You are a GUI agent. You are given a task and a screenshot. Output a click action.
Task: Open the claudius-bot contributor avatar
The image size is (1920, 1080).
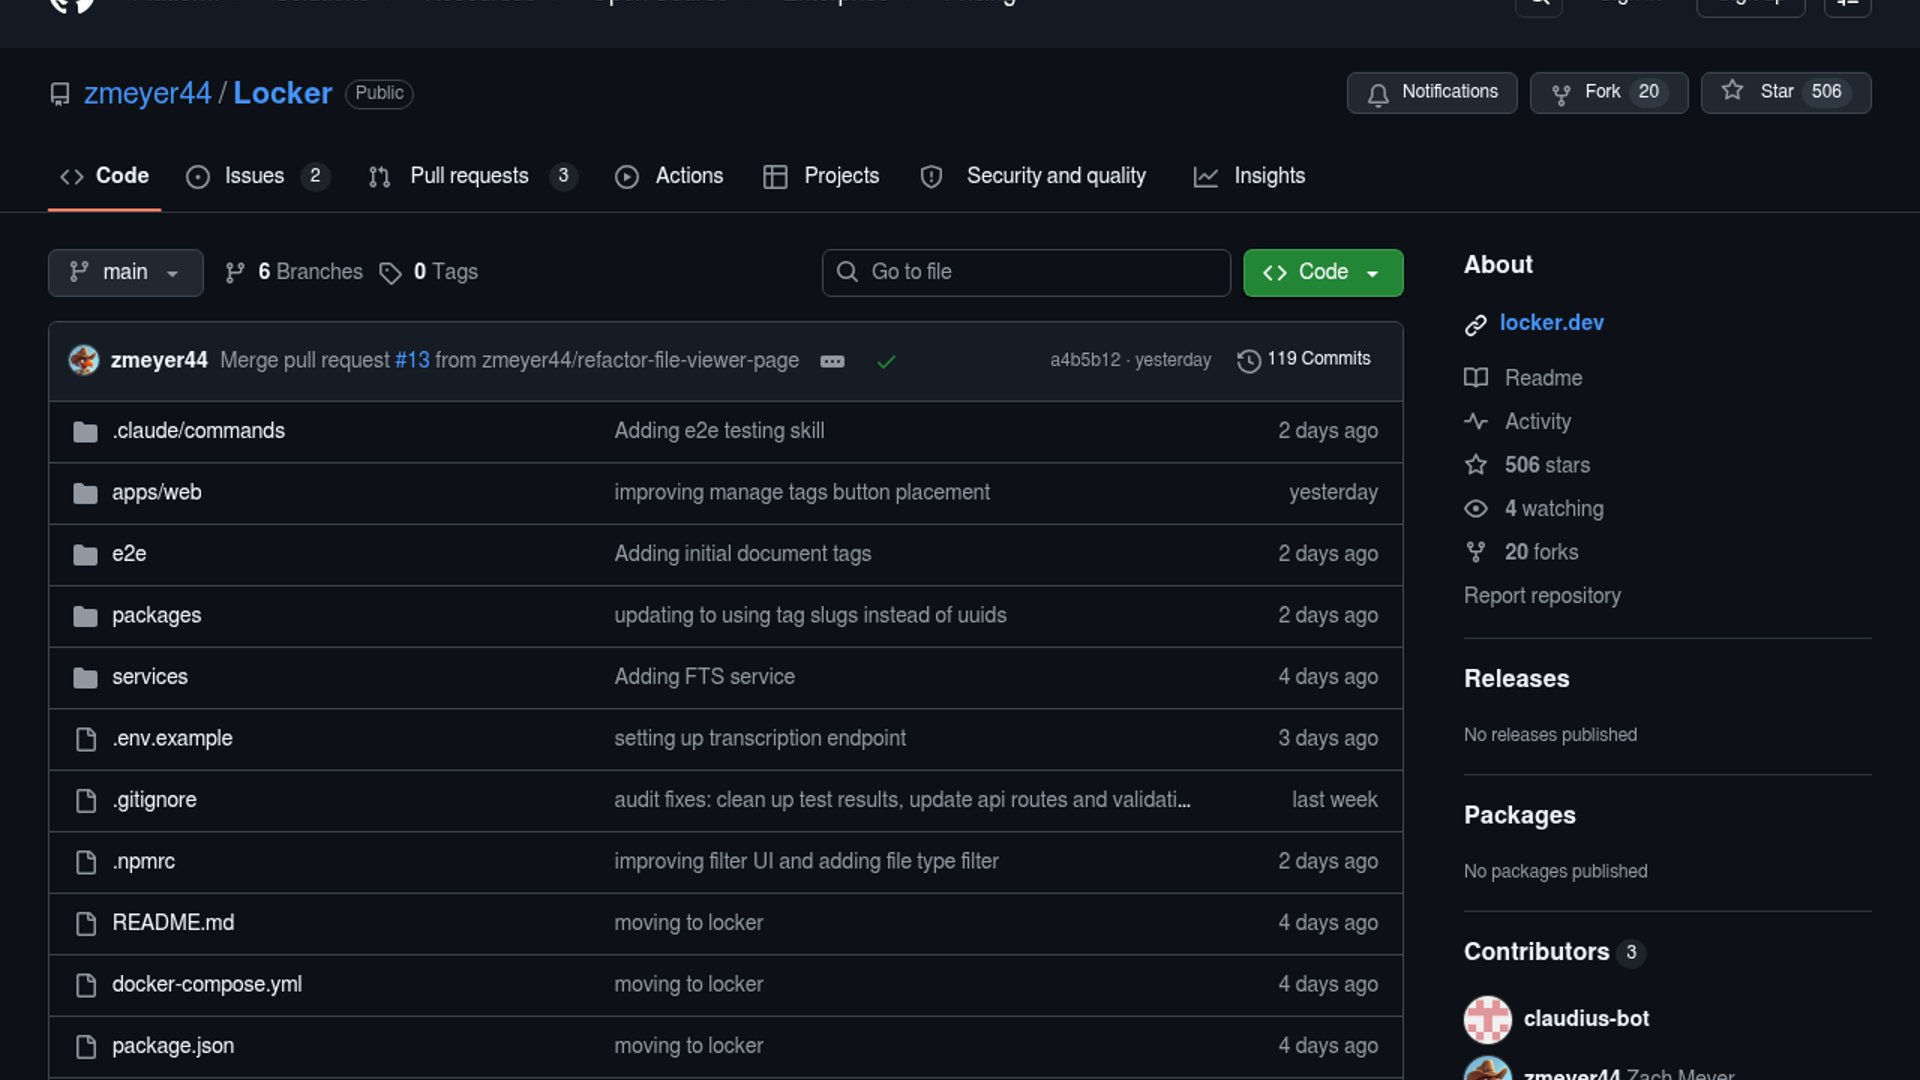[1487, 1019]
